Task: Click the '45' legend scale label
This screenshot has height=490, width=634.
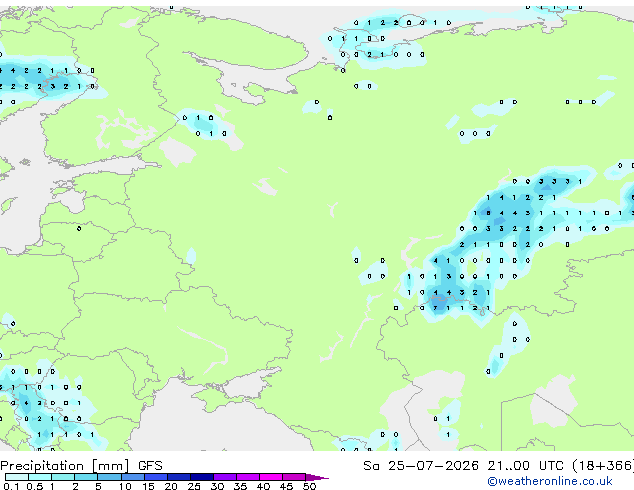Action: pos(286,486)
